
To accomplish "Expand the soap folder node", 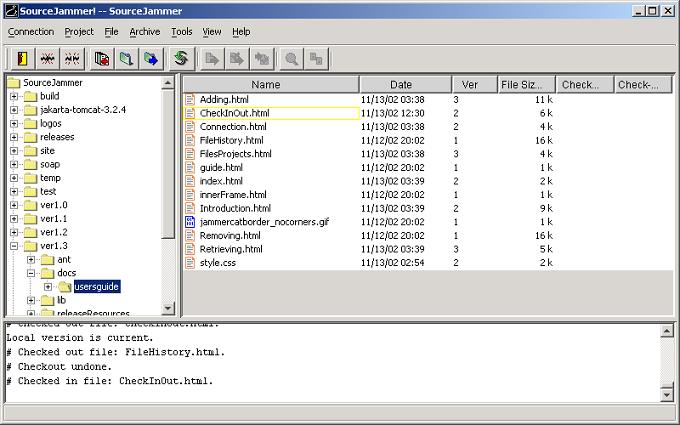I will pyautogui.click(x=14, y=164).
